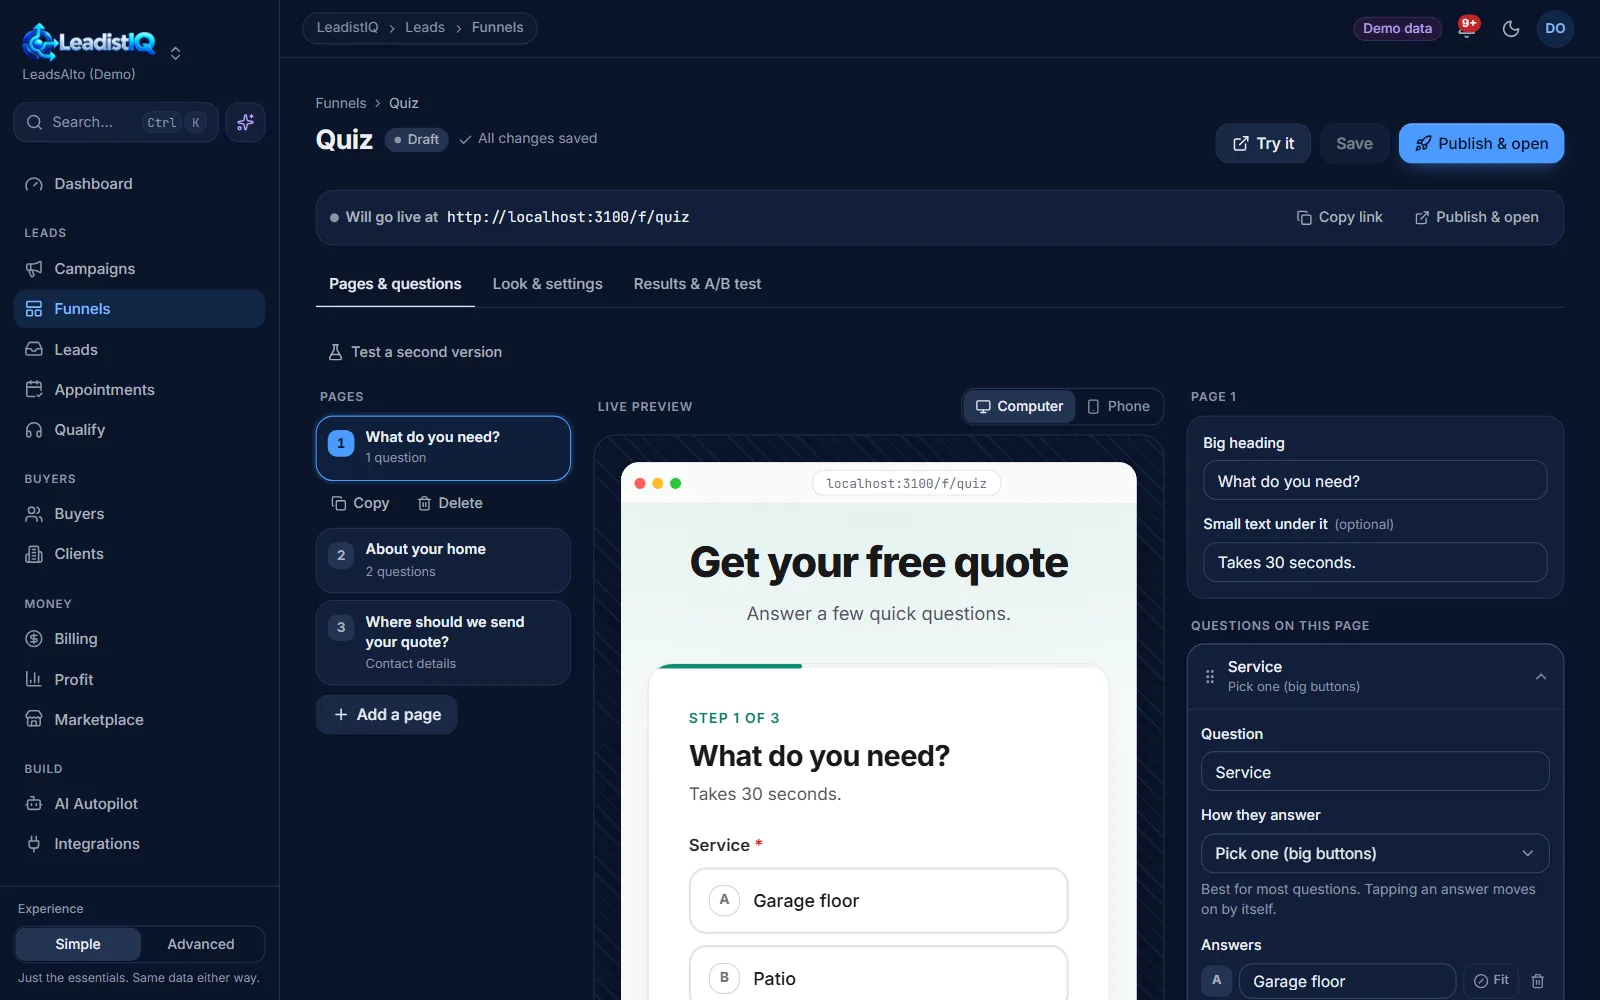Image resolution: width=1600 pixels, height=1000 pixels.
Task: Open Qualify in the sidebar
Action: 139,430
